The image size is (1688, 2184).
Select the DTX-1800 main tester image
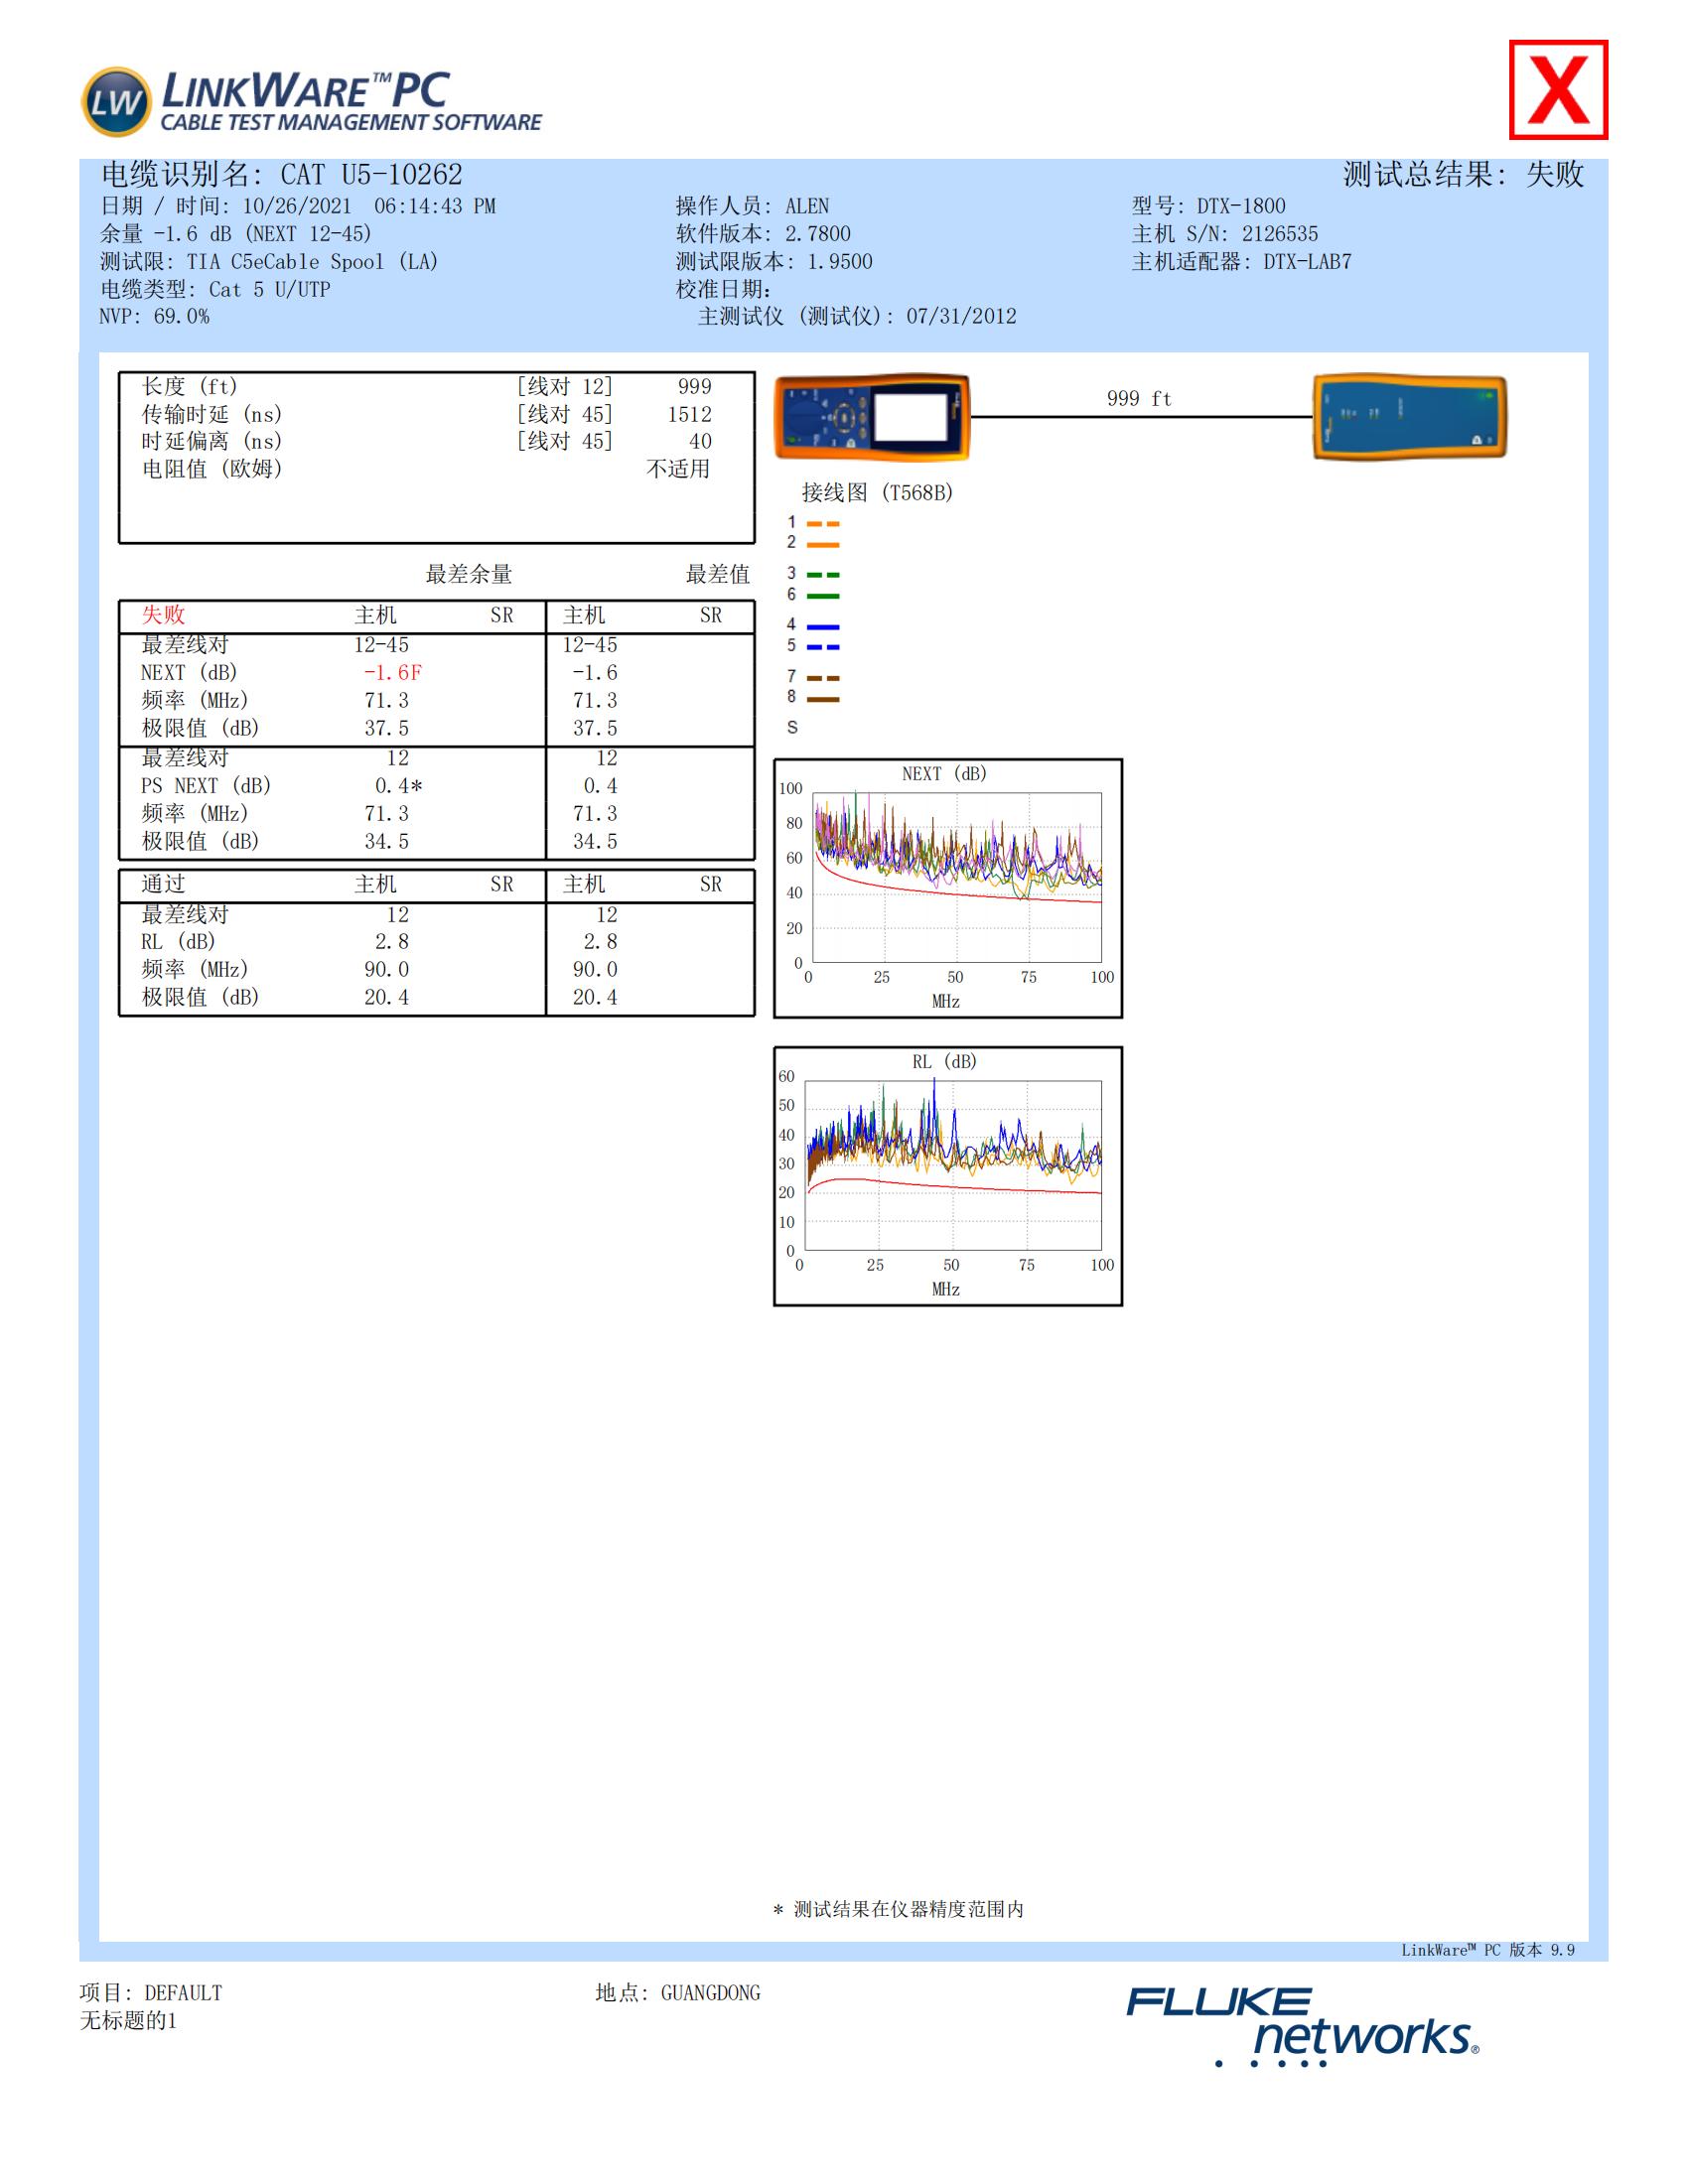[871, 417]
